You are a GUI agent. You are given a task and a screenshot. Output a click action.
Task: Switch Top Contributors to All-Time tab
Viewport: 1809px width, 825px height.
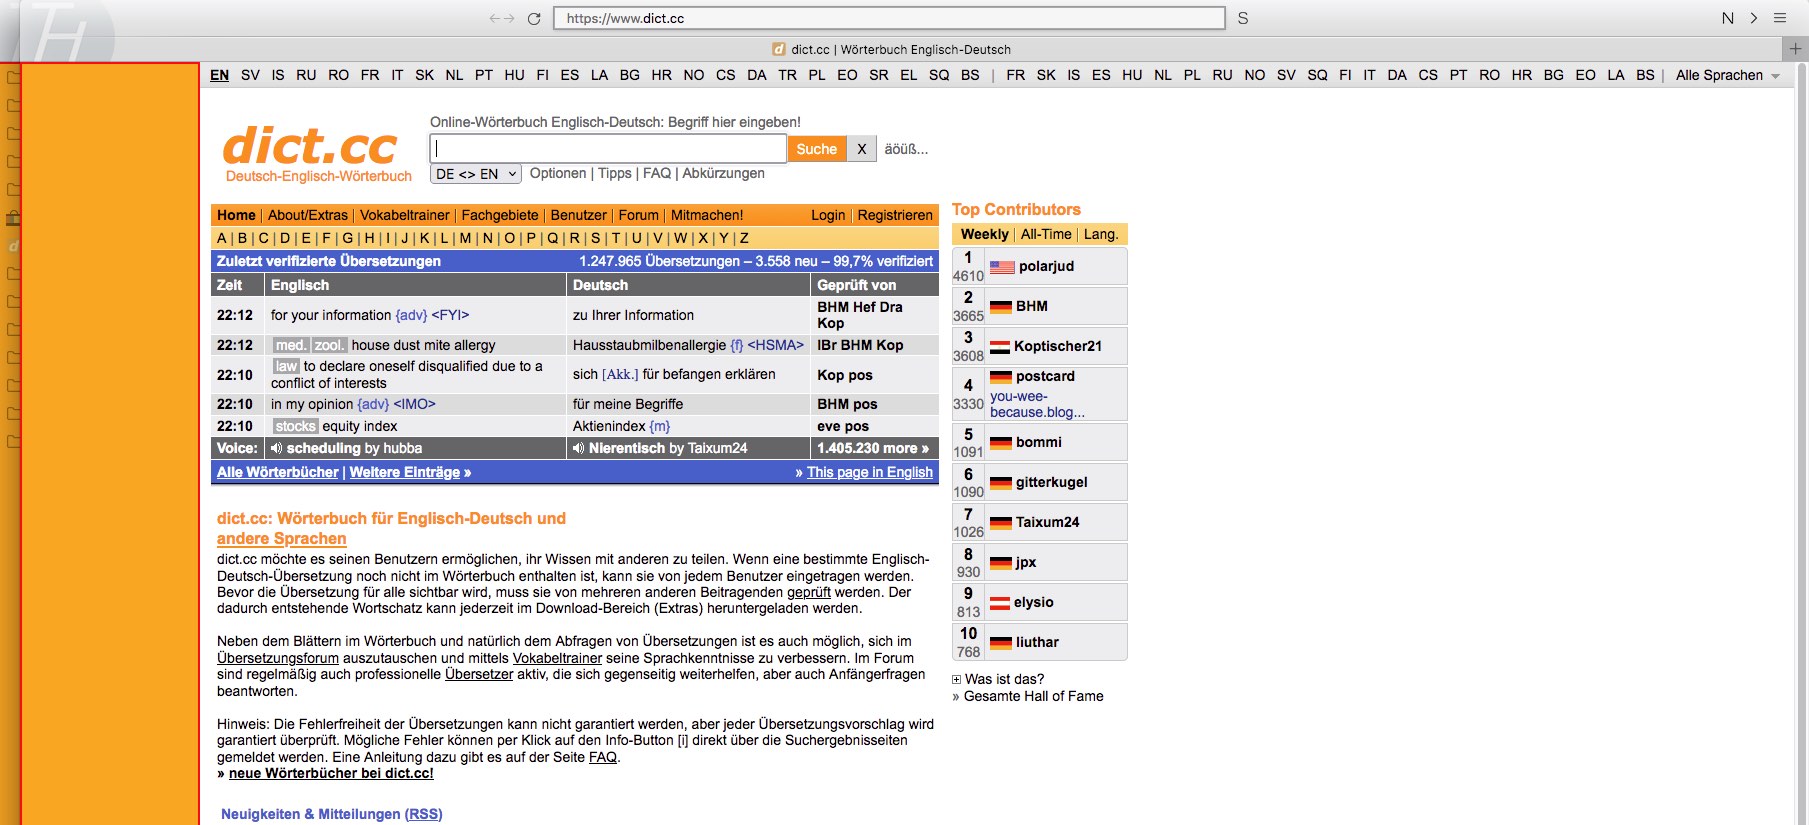pyautogui.click(x=1045, y=234)
